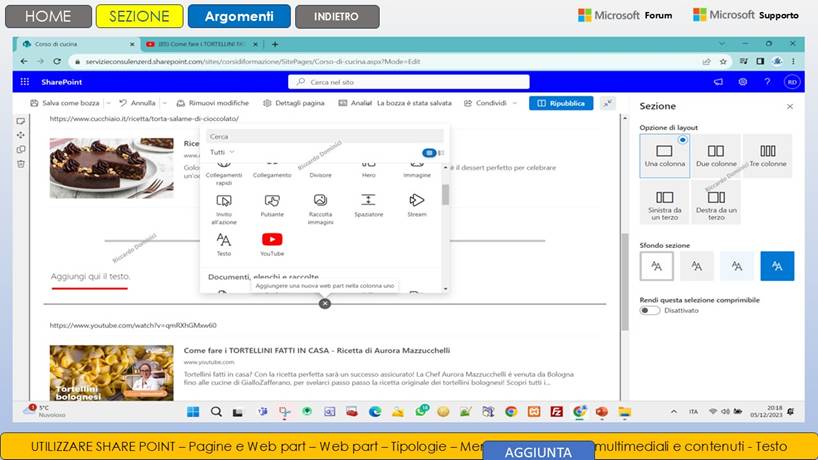Add the Pulsante web part
Image resolution: width=818 pixels, height=460 pixels.
[272, 205]
